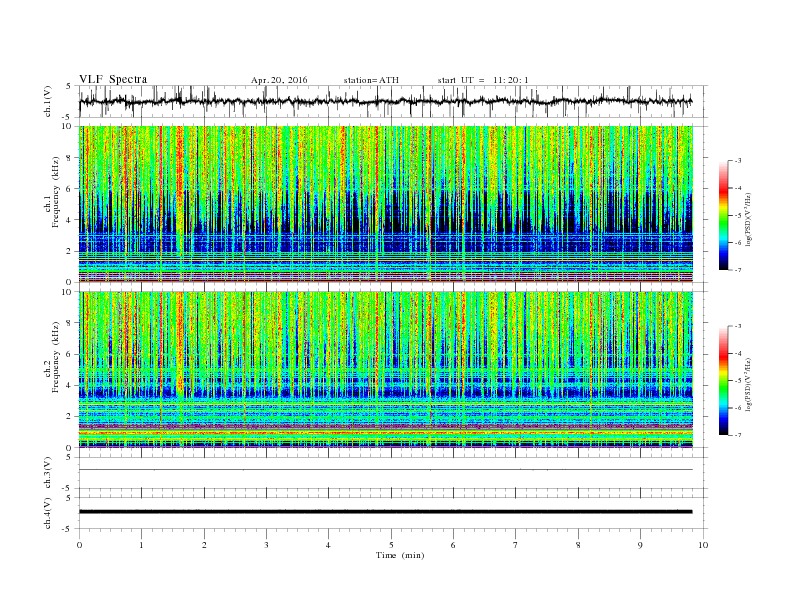
Task: Click the time axis tick label '0'
Action: click(x=79, y=545)
